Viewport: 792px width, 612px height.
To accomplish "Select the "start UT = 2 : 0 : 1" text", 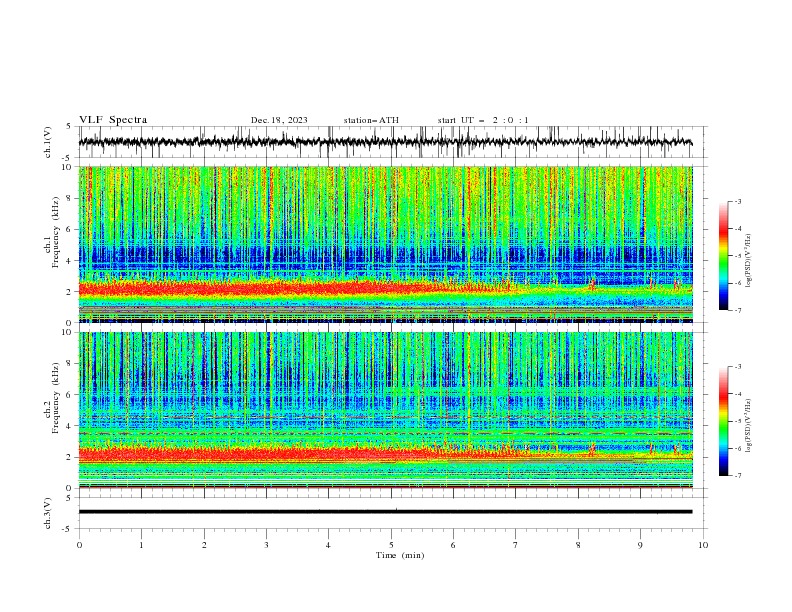I will click(483, 120).
